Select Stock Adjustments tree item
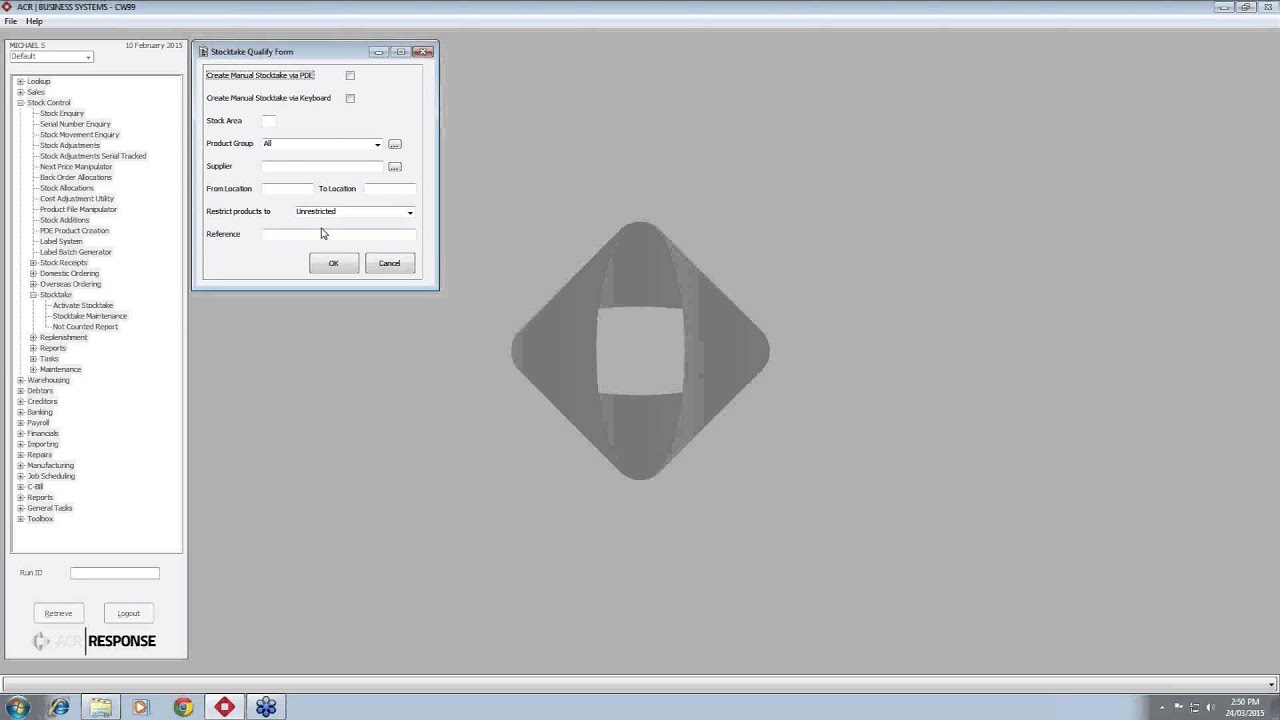Viewport: 1280px width, 720px height. [x=70, y=145]
